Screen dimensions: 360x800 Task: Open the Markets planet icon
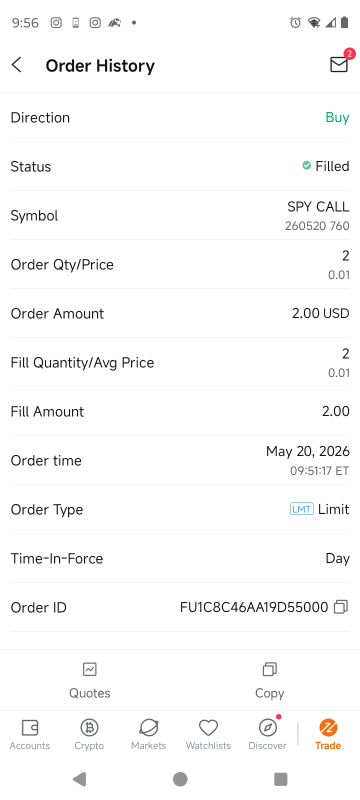(x=148, y=727)
